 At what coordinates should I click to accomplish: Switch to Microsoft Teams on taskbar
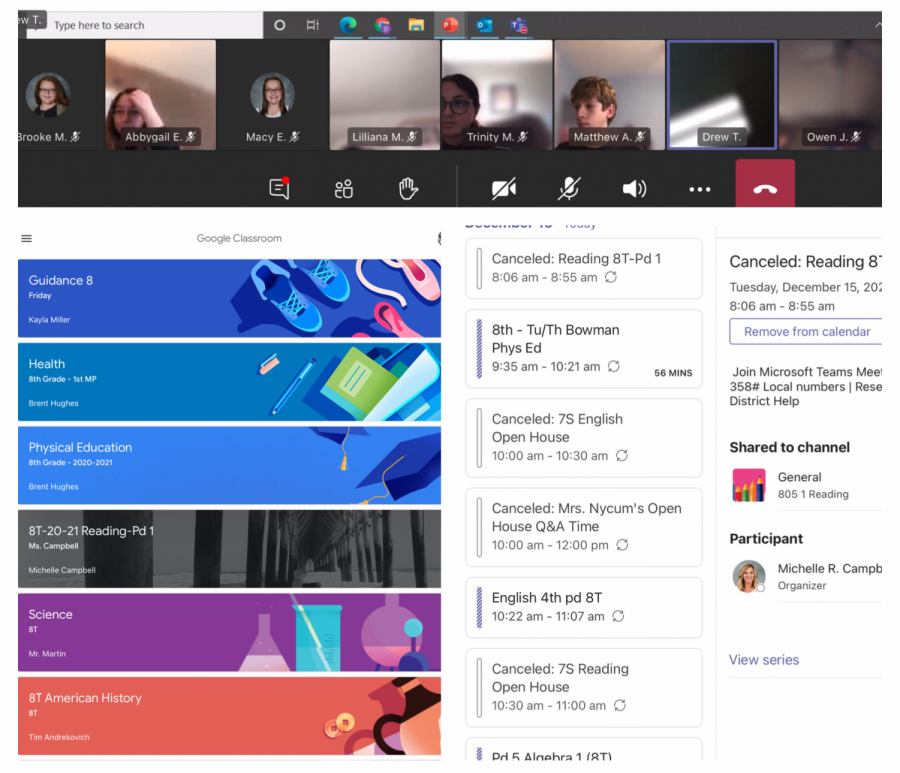(519, 25)
